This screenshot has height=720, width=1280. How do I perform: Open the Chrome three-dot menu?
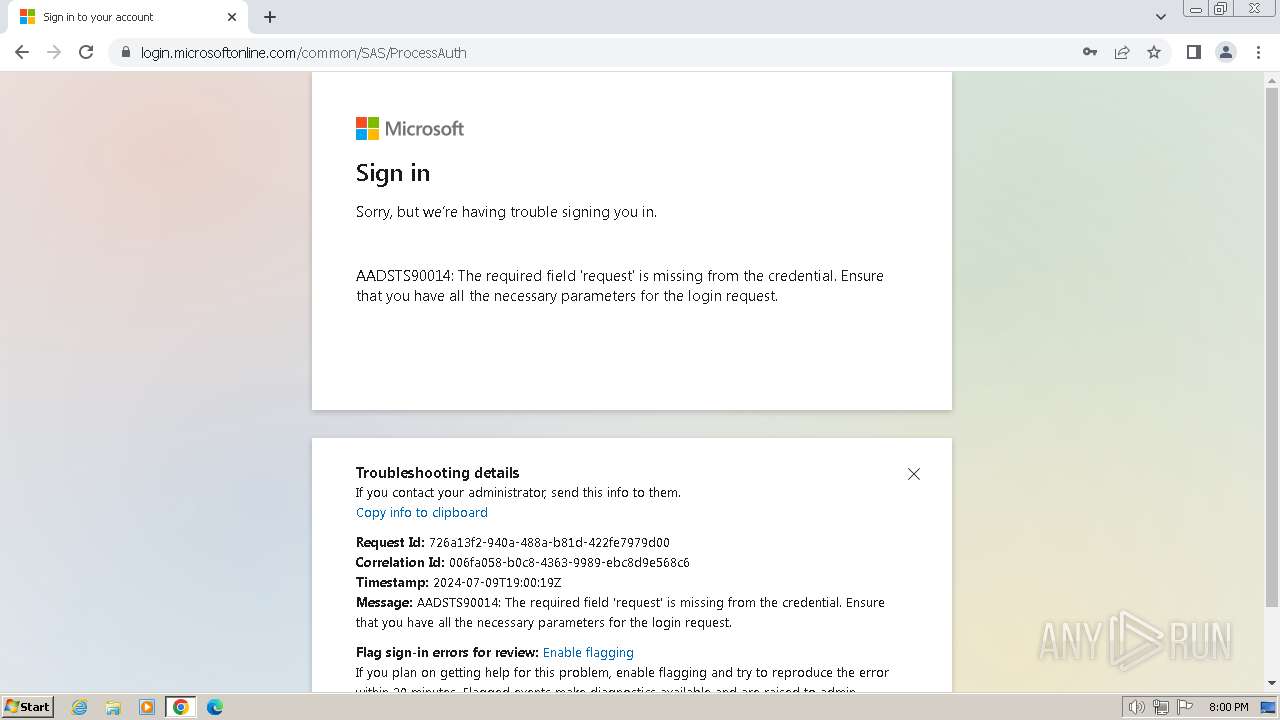(1258, 52)
